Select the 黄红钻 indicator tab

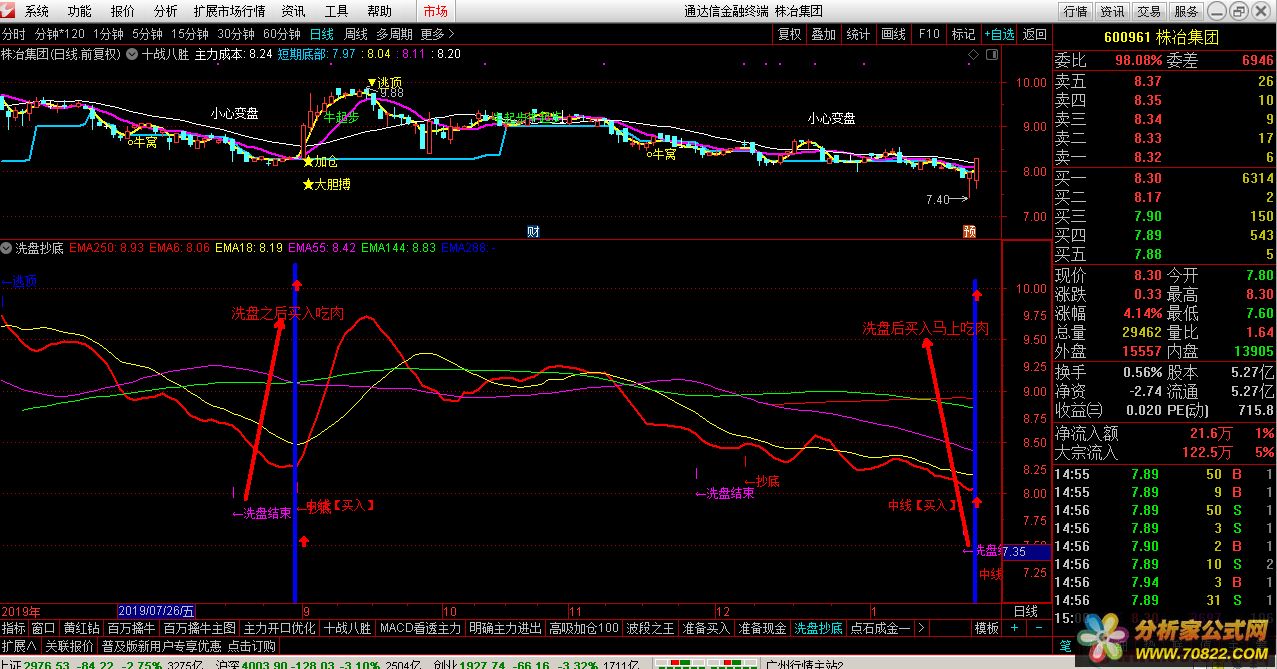pyautogui.click(x=82, y=628)
